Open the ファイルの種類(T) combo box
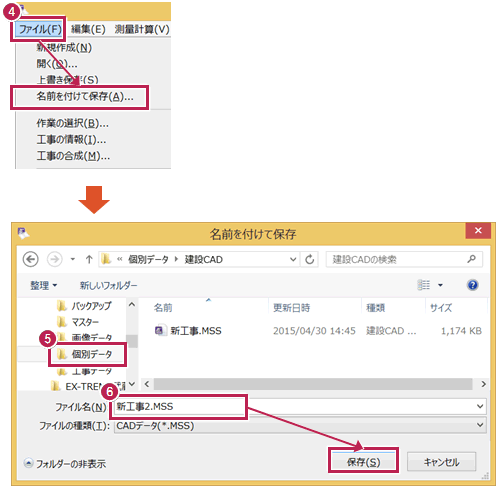 pyautogui.click(x=300, y=425)
